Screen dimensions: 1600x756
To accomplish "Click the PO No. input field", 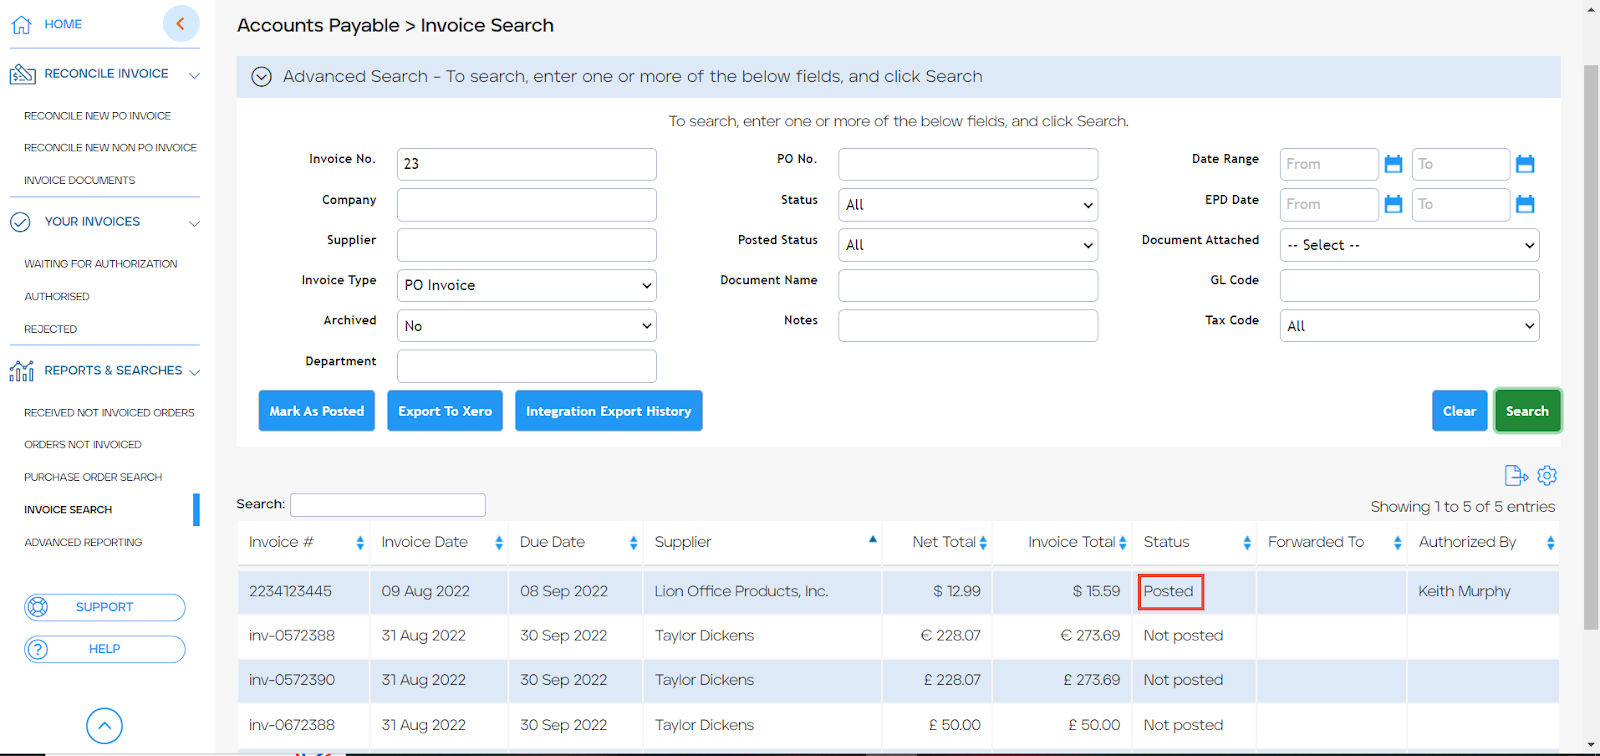I will pos(968,164).
